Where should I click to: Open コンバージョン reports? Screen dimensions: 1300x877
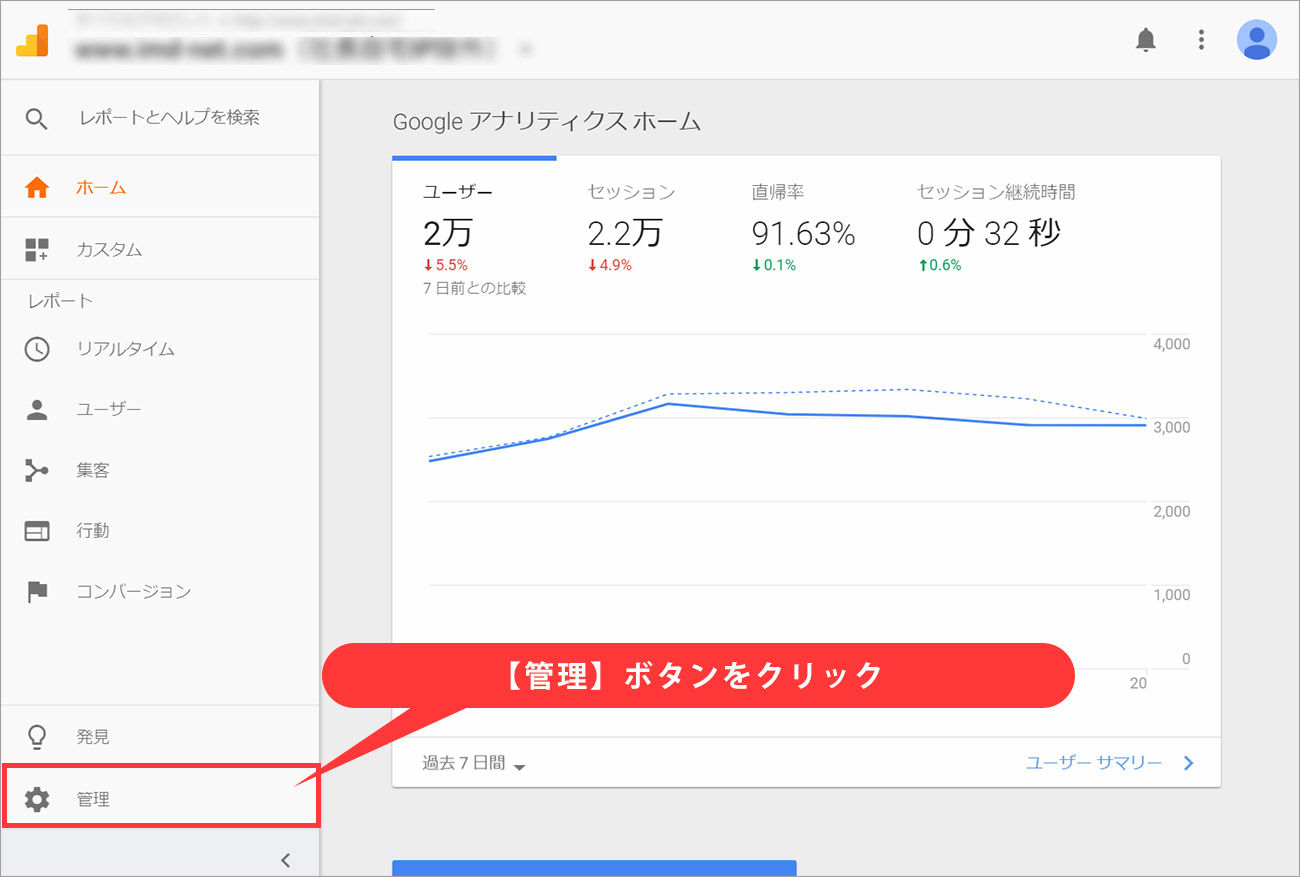pyautogui.click(x=160, y=592)
